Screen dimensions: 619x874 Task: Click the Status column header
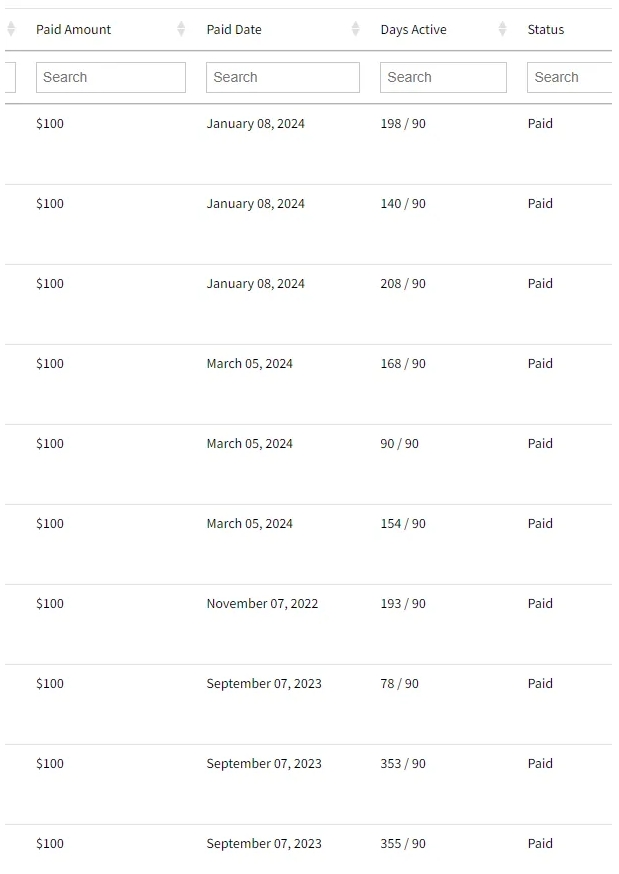point(546,30)
